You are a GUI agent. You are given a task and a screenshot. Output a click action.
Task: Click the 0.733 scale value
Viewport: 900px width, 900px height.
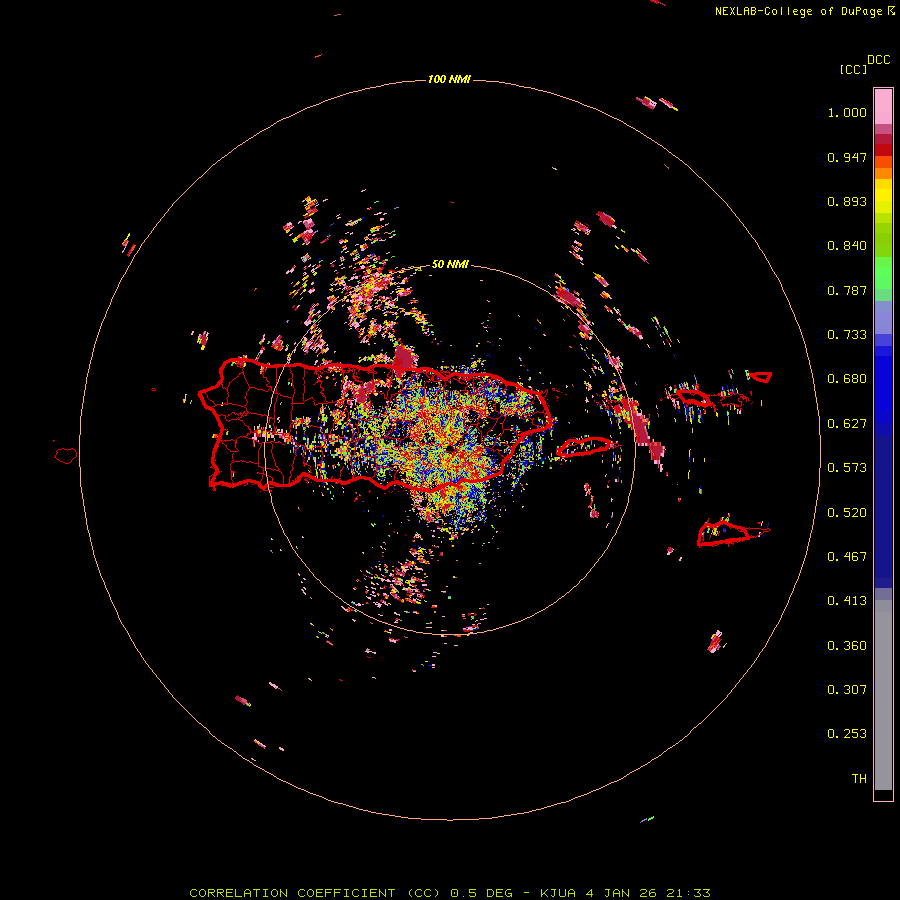(x=847, y=335)
